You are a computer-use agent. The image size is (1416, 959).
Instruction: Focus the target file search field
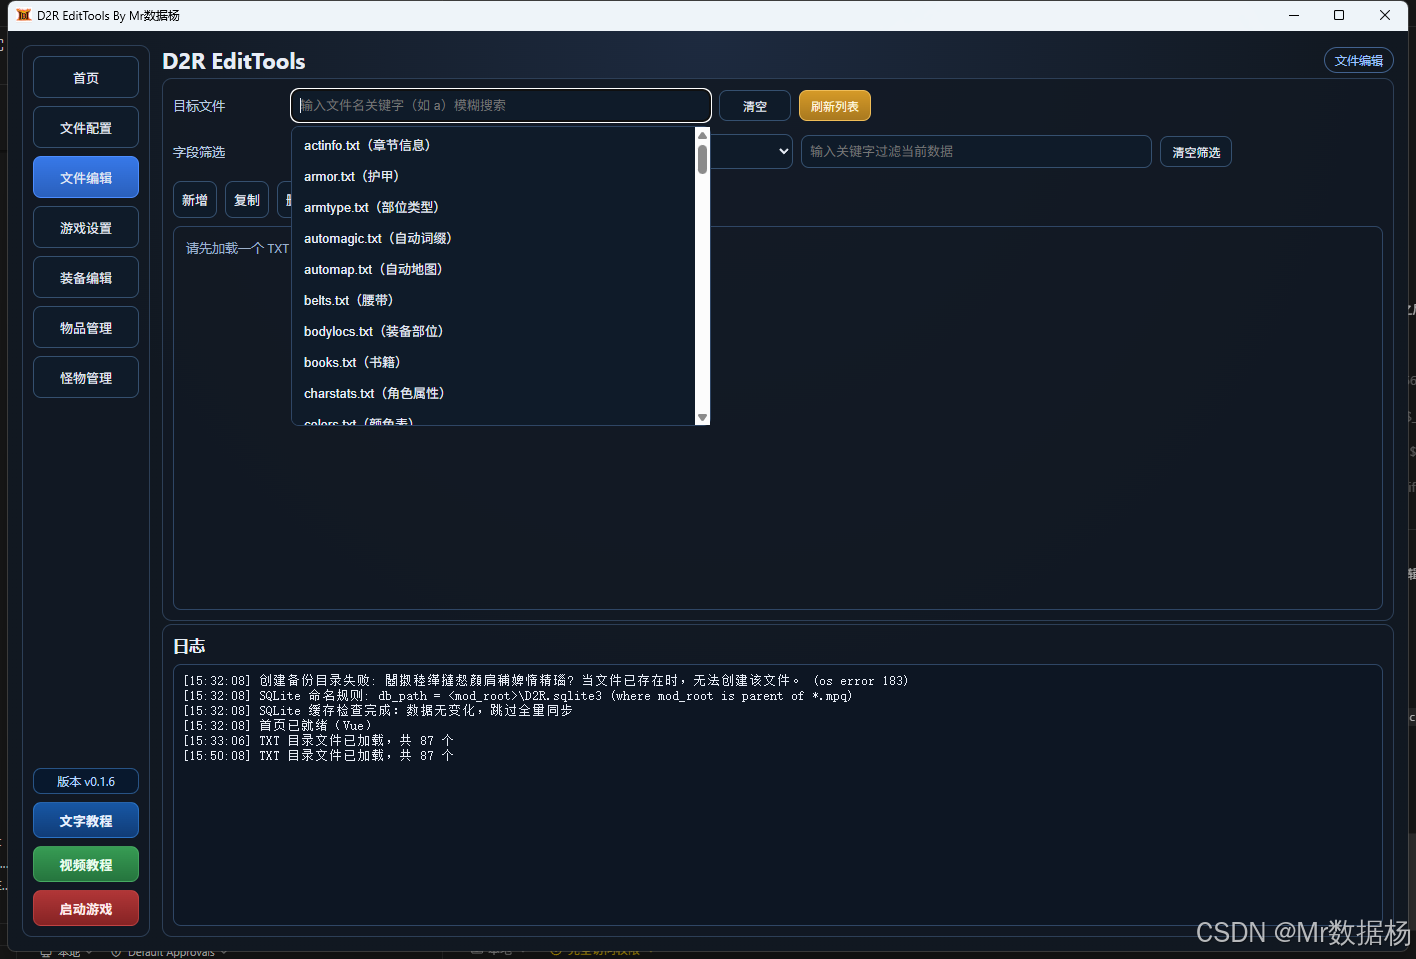[x=501, y=105]
